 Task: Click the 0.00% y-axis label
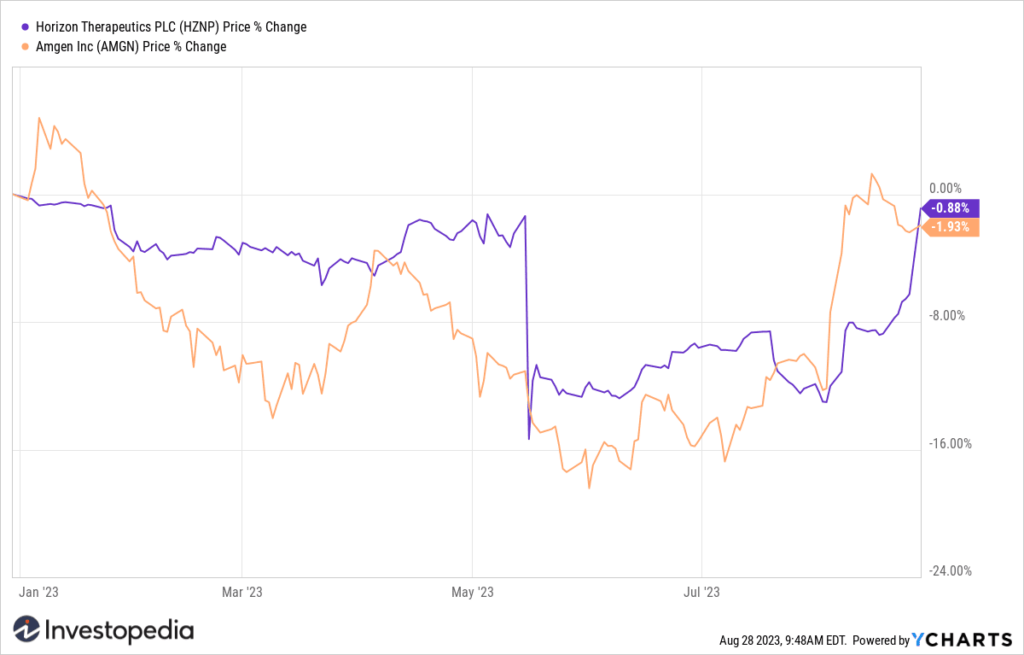click(945, 188)
